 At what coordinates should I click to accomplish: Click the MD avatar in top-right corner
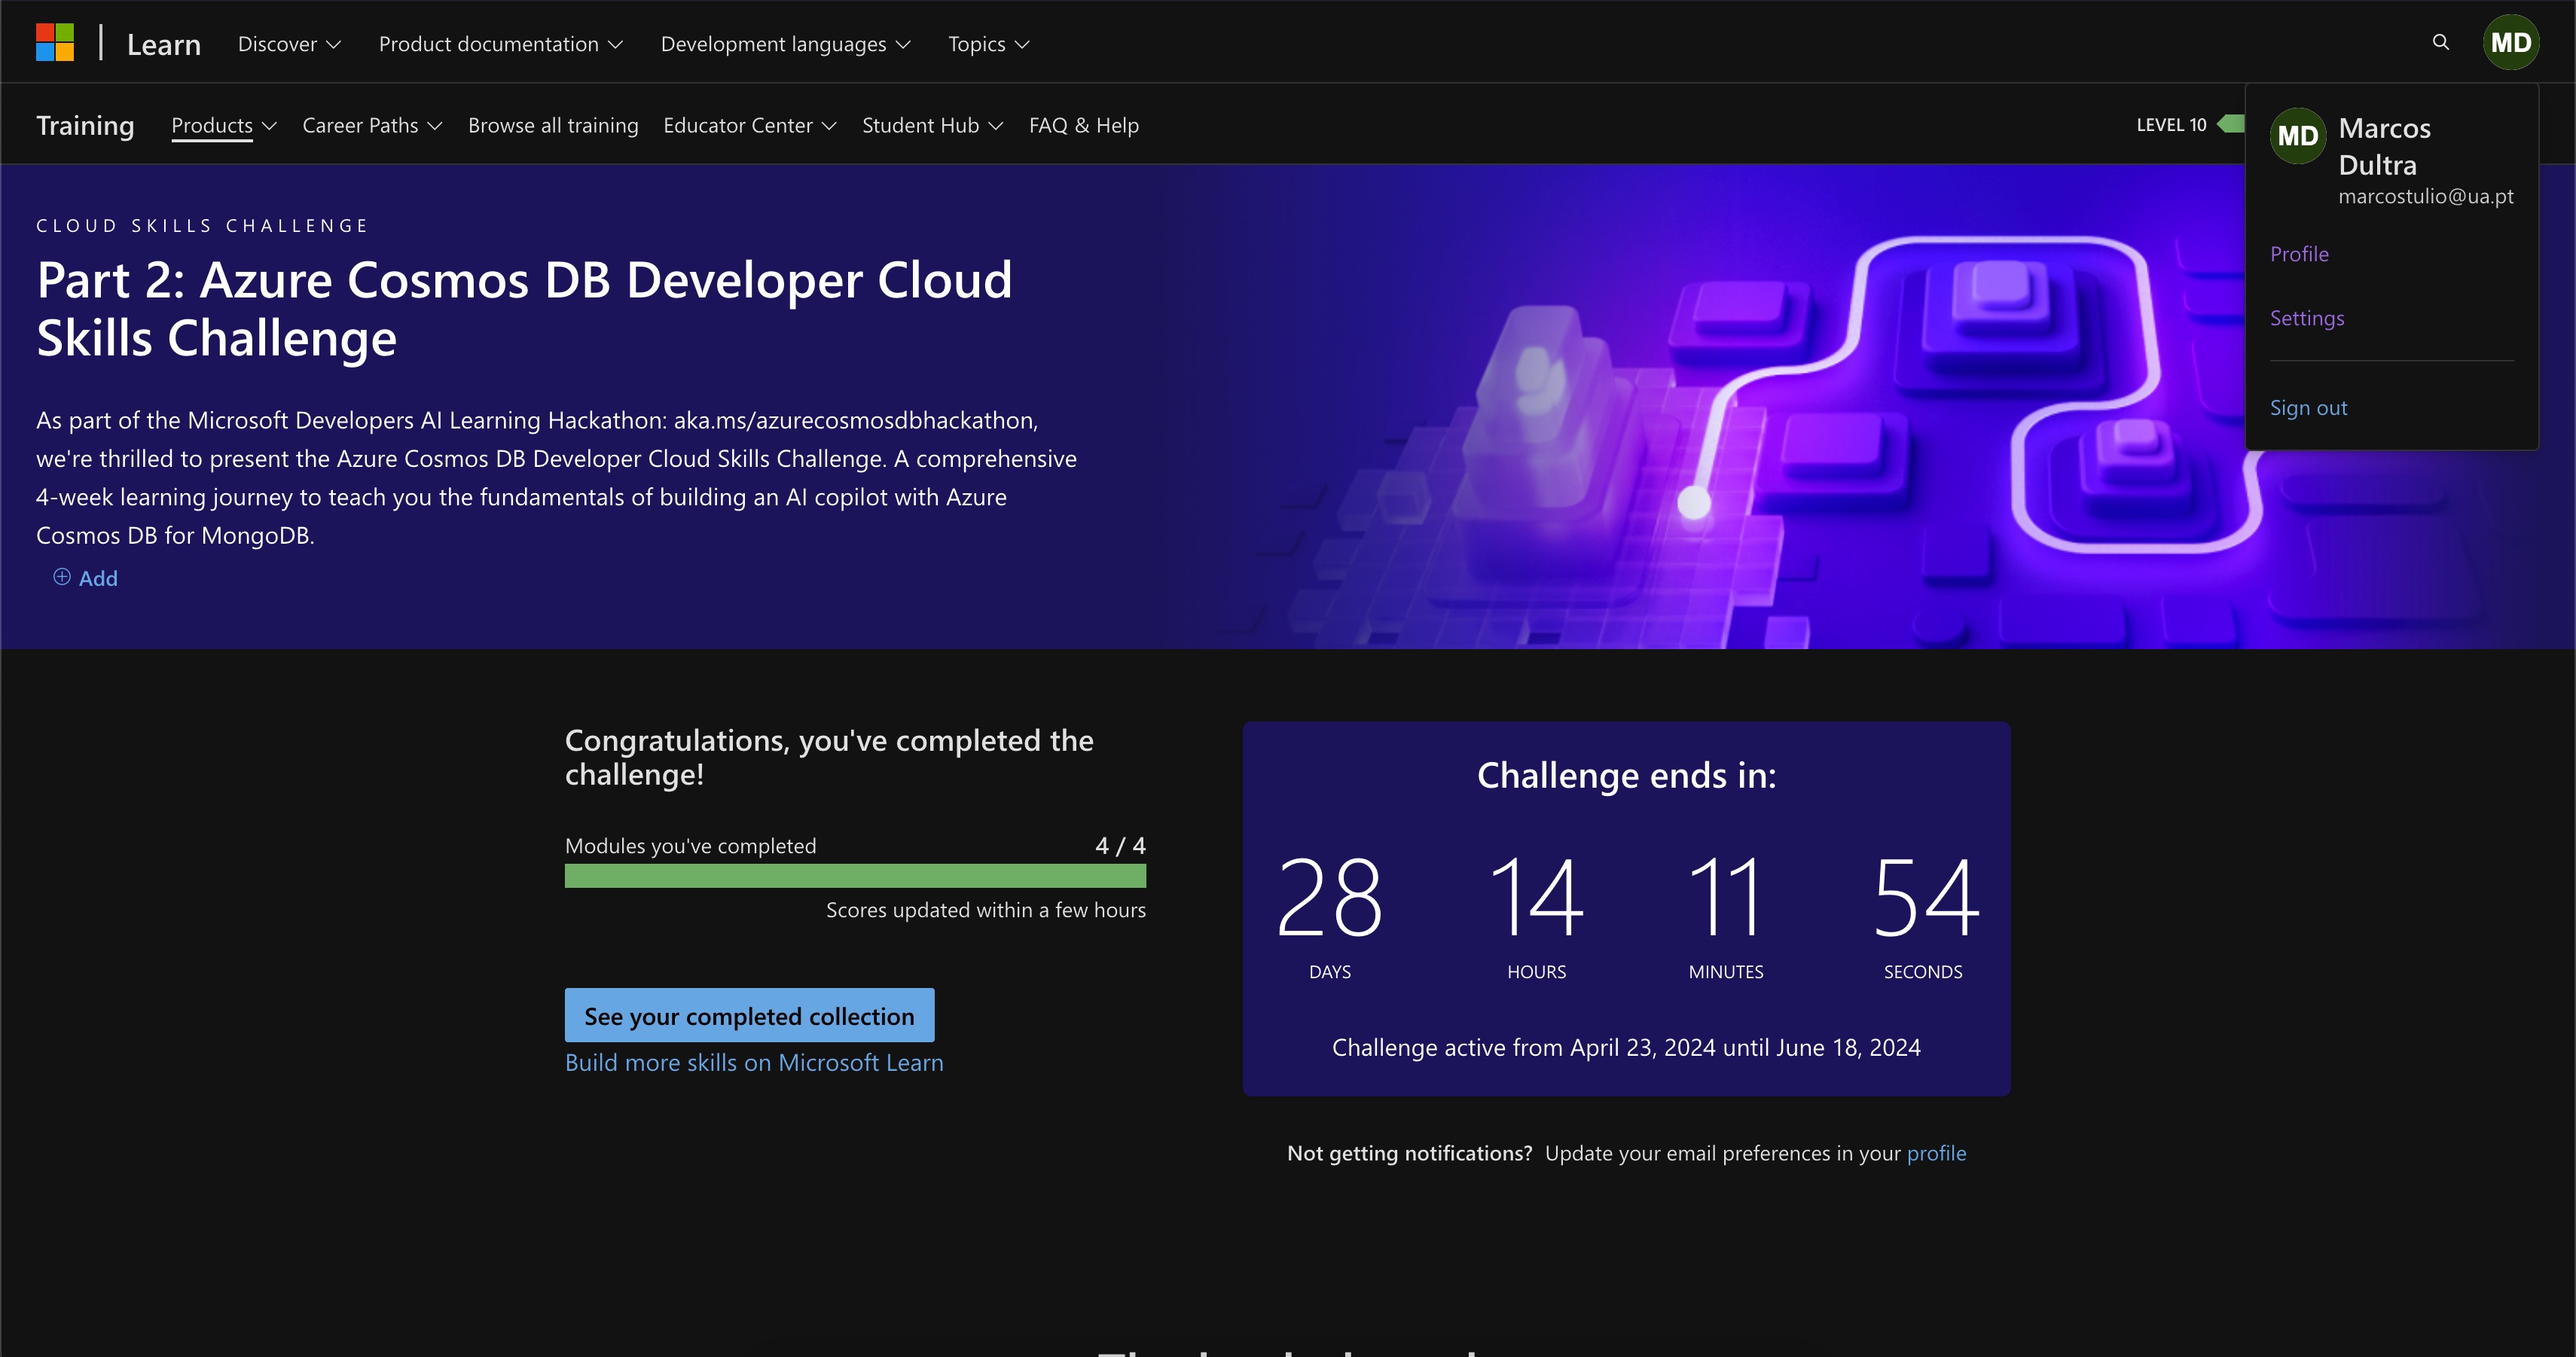pos(2511,42)
